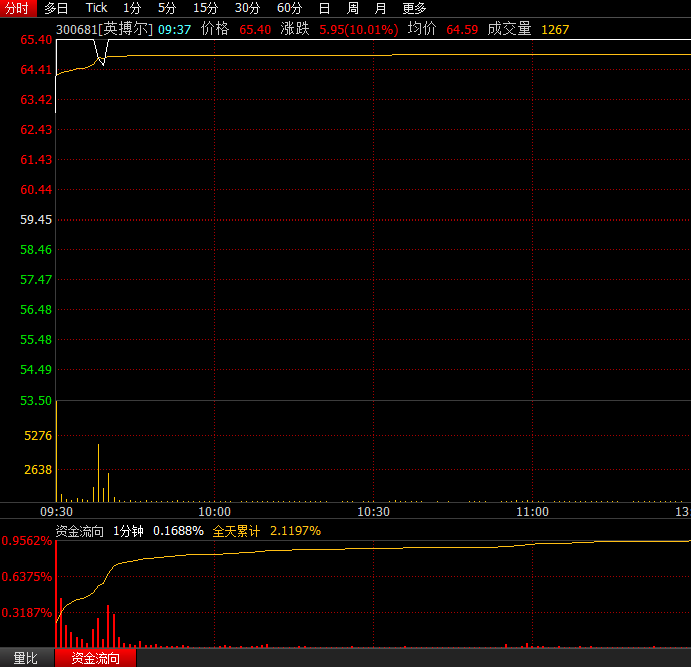The height and width of the screenshot is (667, 691).
Task: Open the 多日 multi-day chart tab
Action: click(56, 8)
